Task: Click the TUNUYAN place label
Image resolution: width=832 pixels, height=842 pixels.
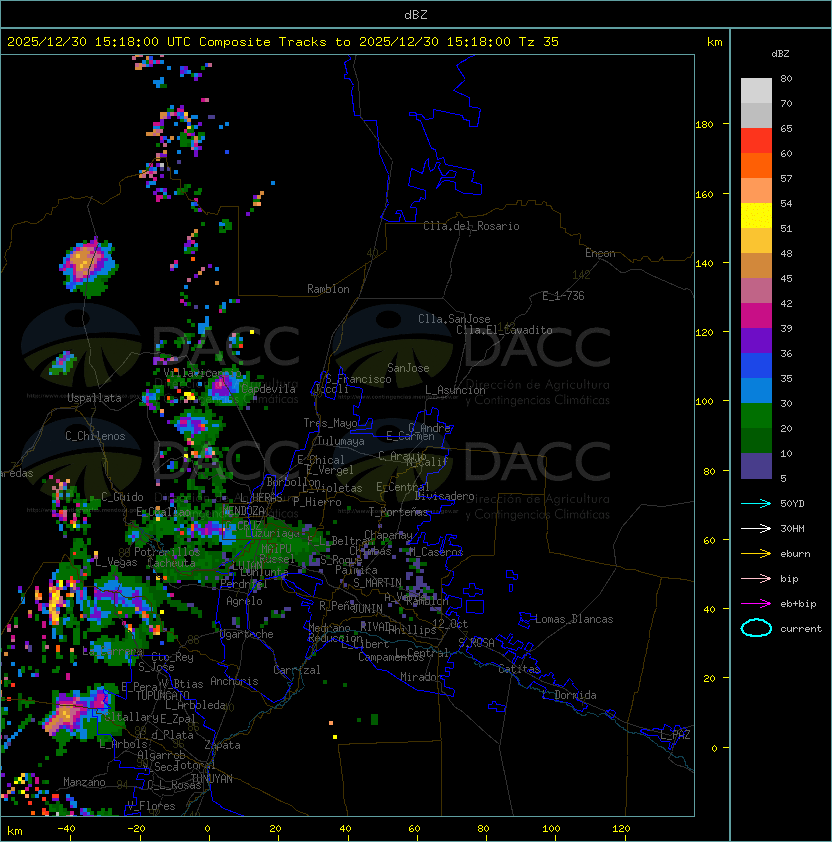Action: click(212, 779)
